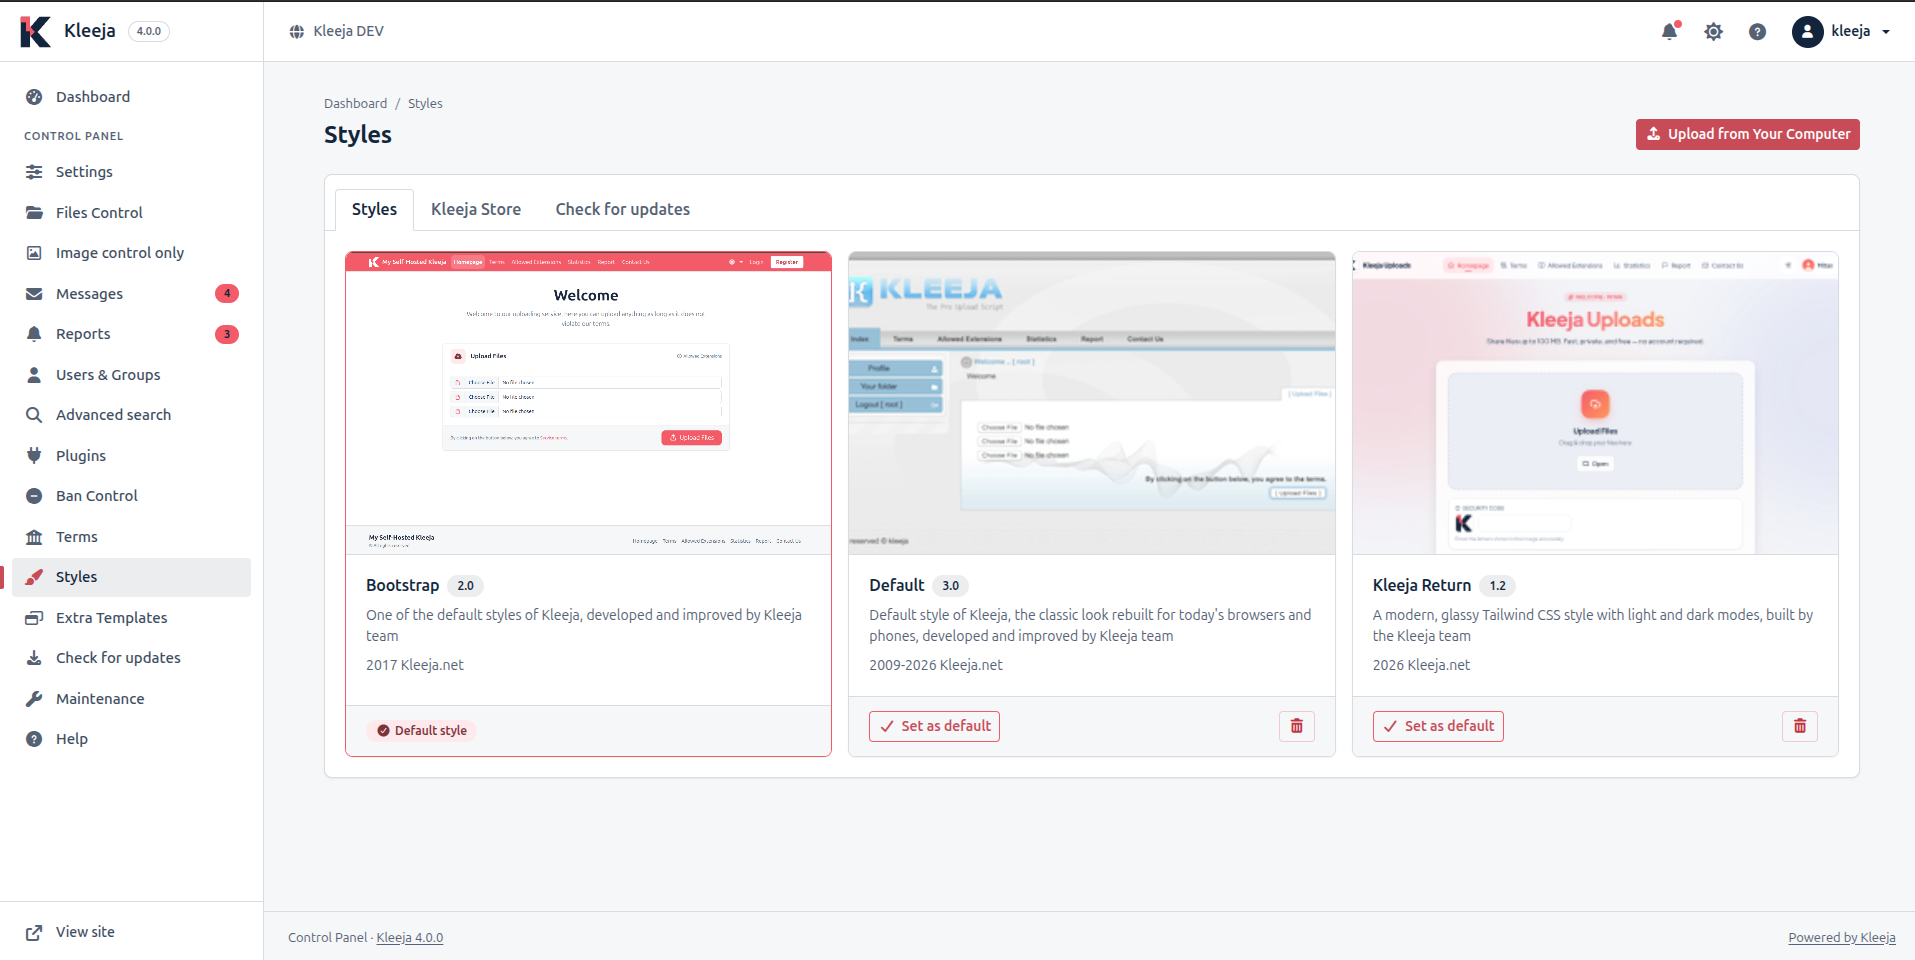1915x960 pixels.
Task: Set Kleeja Return style as default
Action: (1438, 726)
